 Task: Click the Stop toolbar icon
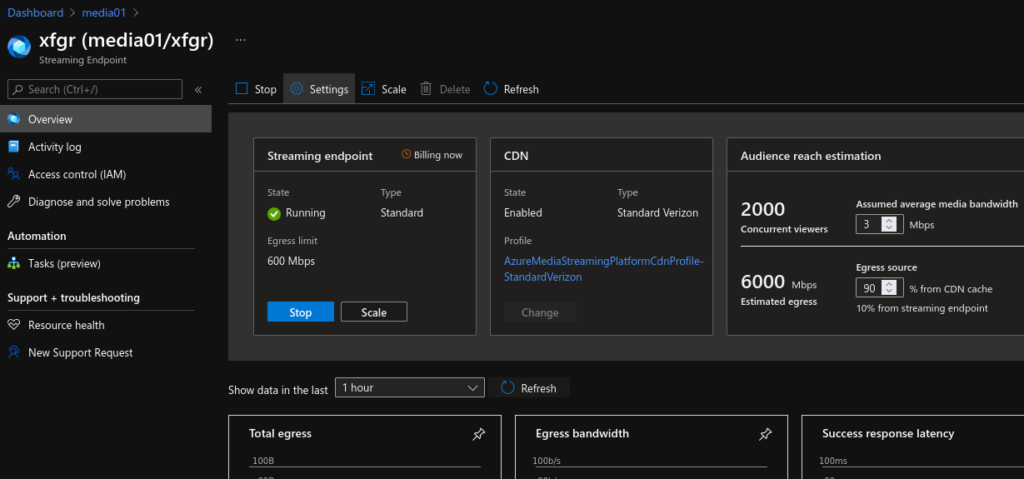(x=242, y=89)
